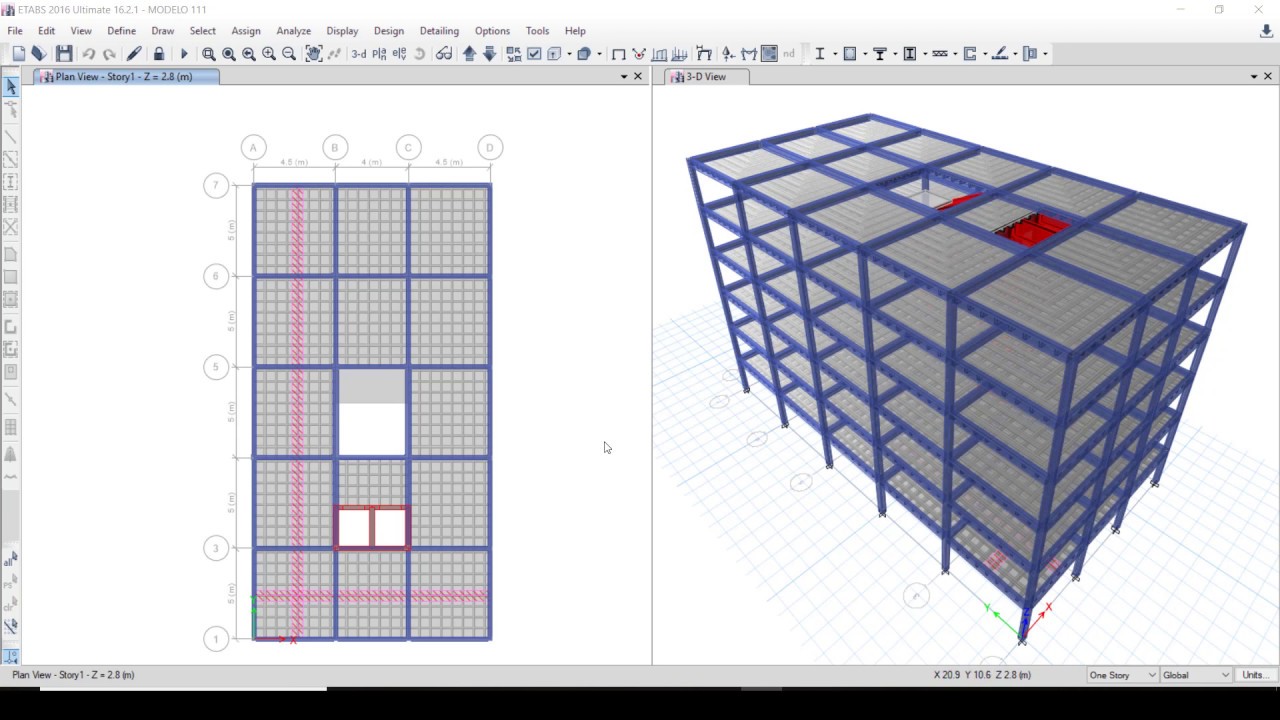Activate the Pan hand tool
1280x720 pixels.
[314, 54]
